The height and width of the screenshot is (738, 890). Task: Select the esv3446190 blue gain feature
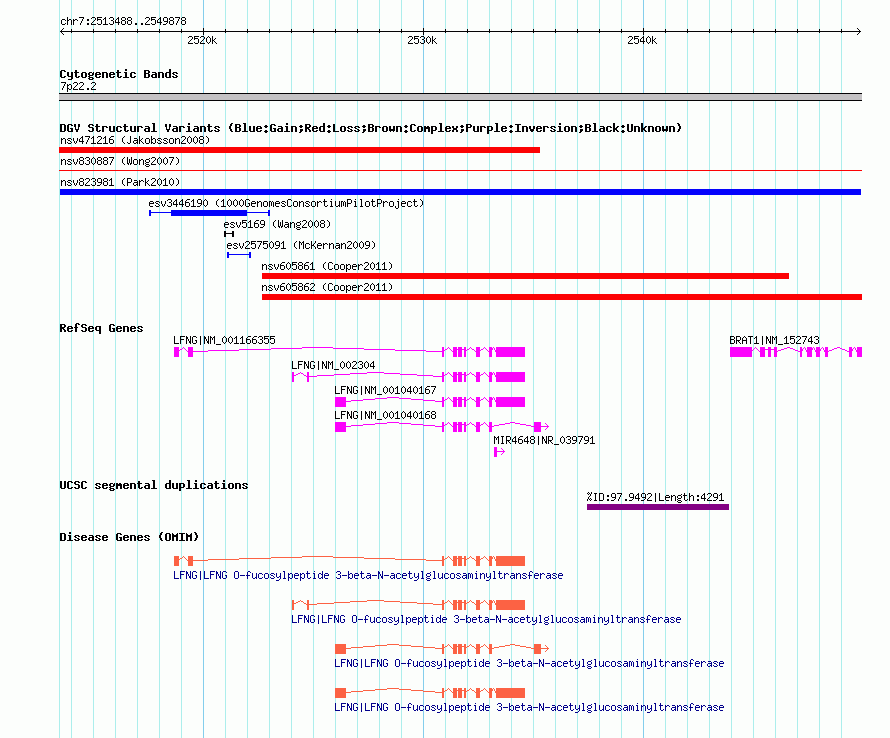coord(209,213)
